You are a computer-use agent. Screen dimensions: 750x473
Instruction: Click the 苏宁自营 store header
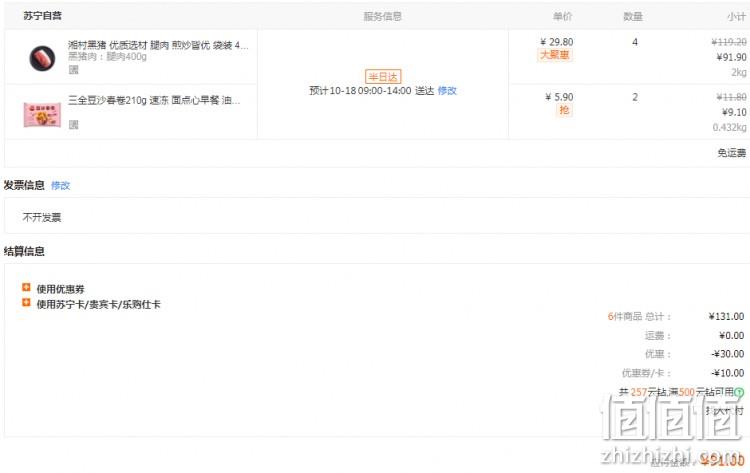pos(42,15)
